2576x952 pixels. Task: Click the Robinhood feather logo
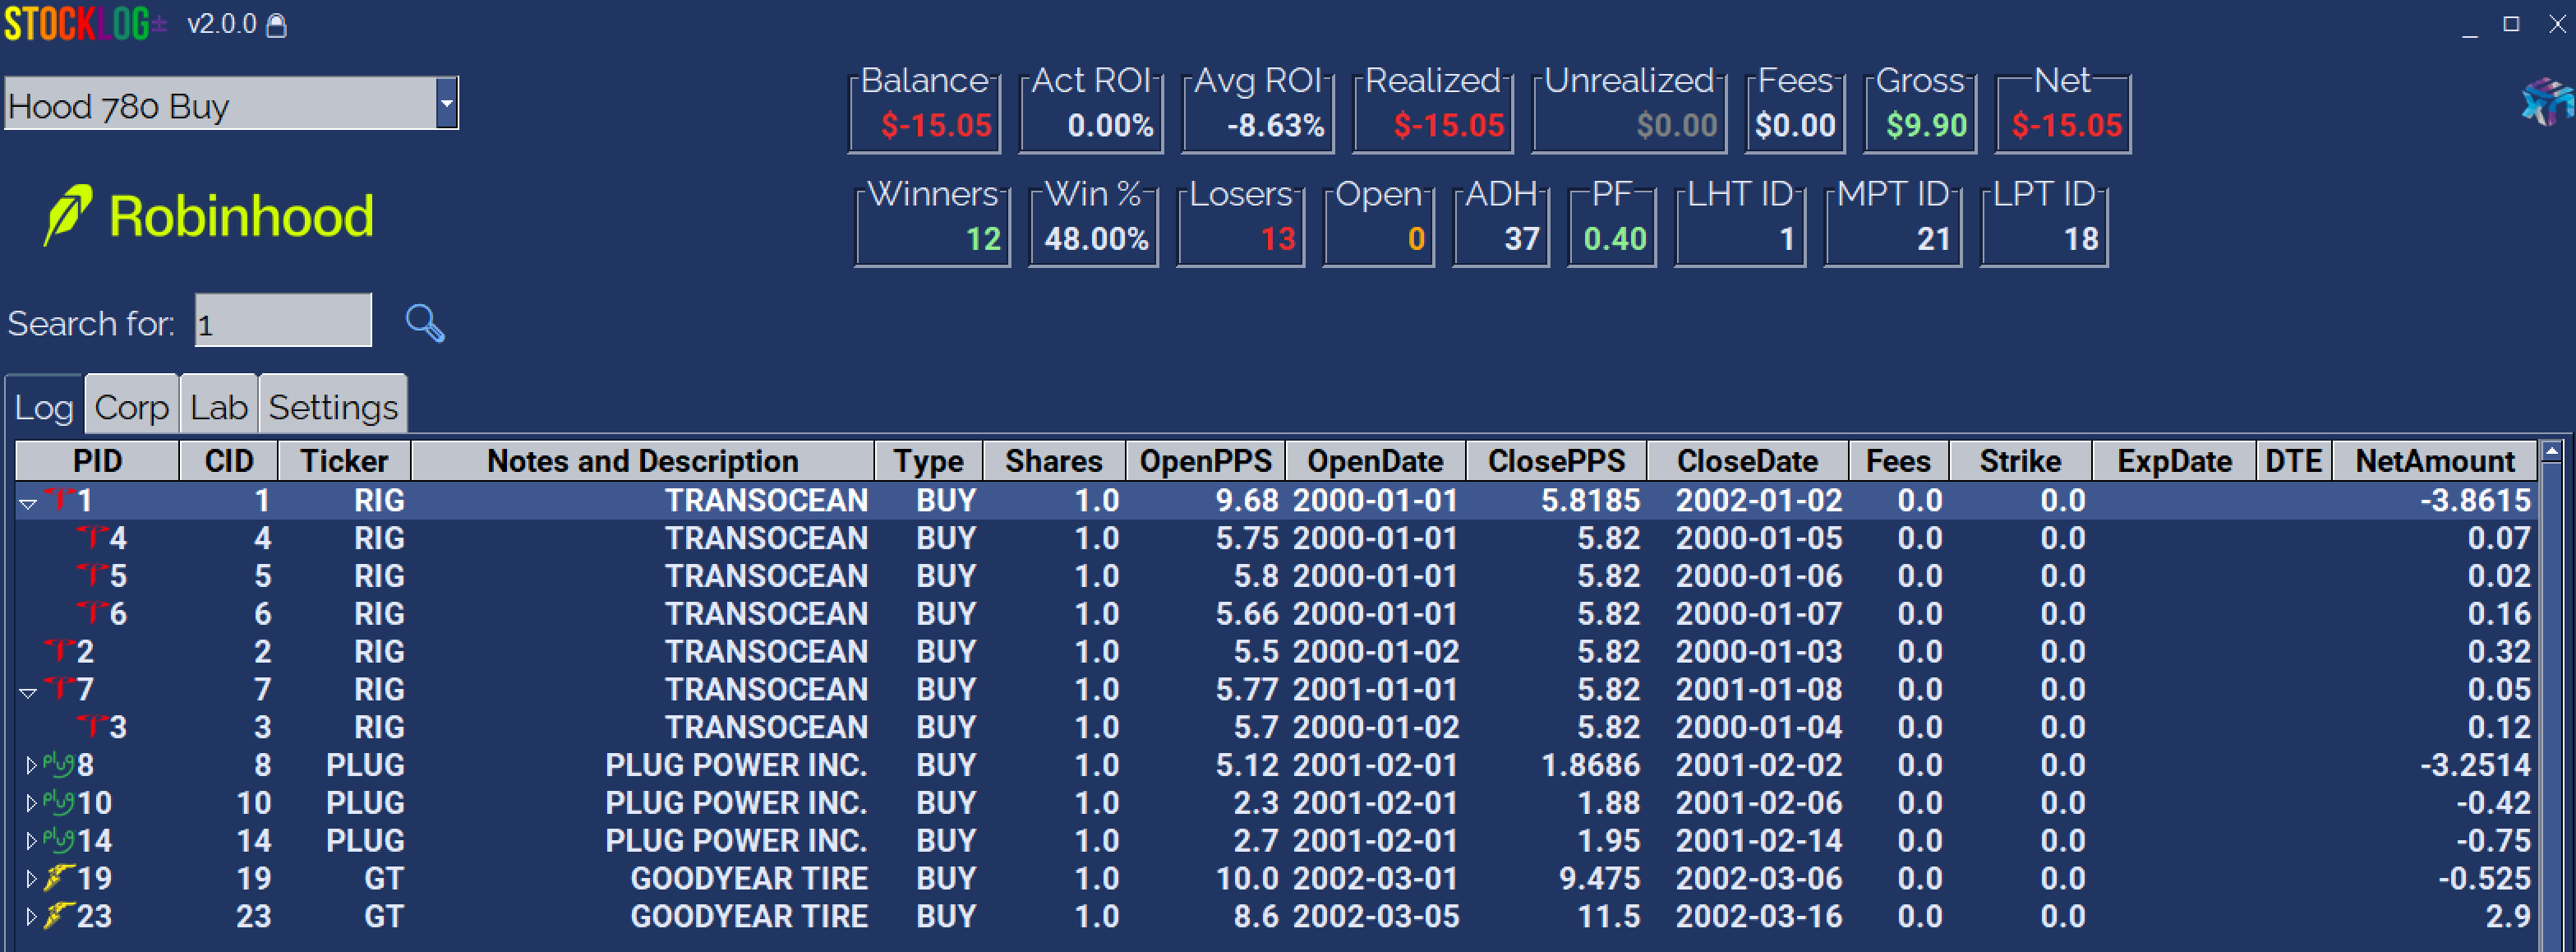[68, 215]
